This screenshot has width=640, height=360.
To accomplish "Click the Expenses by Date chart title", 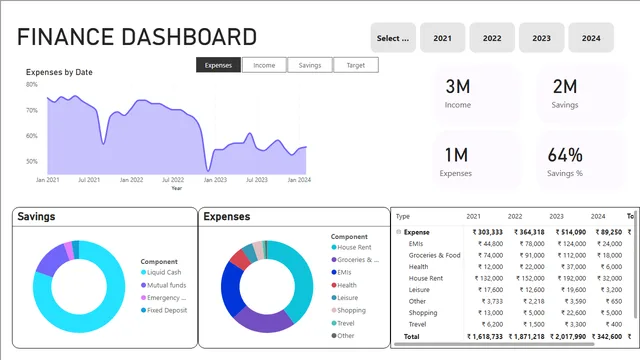I will pos(59,72).
